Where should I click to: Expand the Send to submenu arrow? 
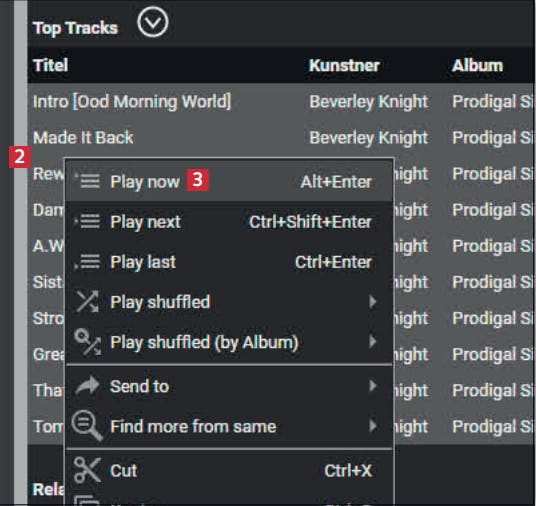pyautogui.click(x=373, y=386)
